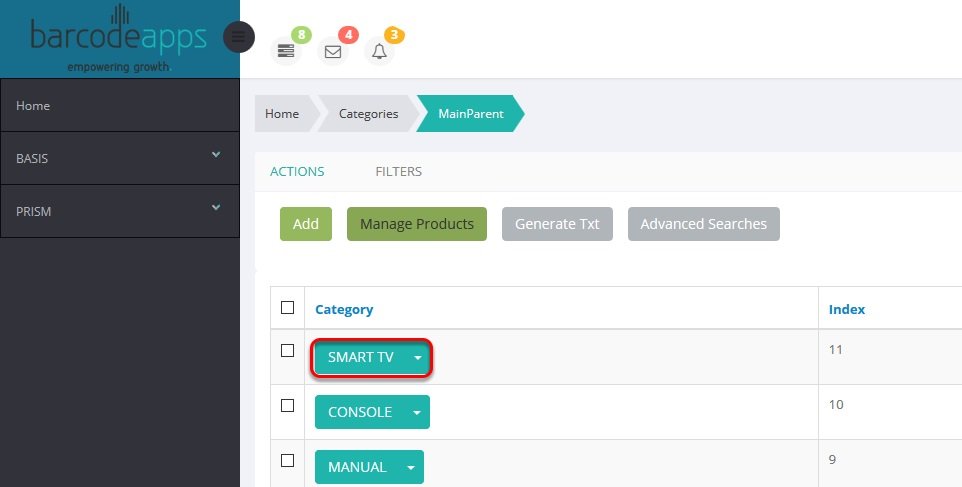
Task: Sort by Category column header
Action: pos(344,309)
